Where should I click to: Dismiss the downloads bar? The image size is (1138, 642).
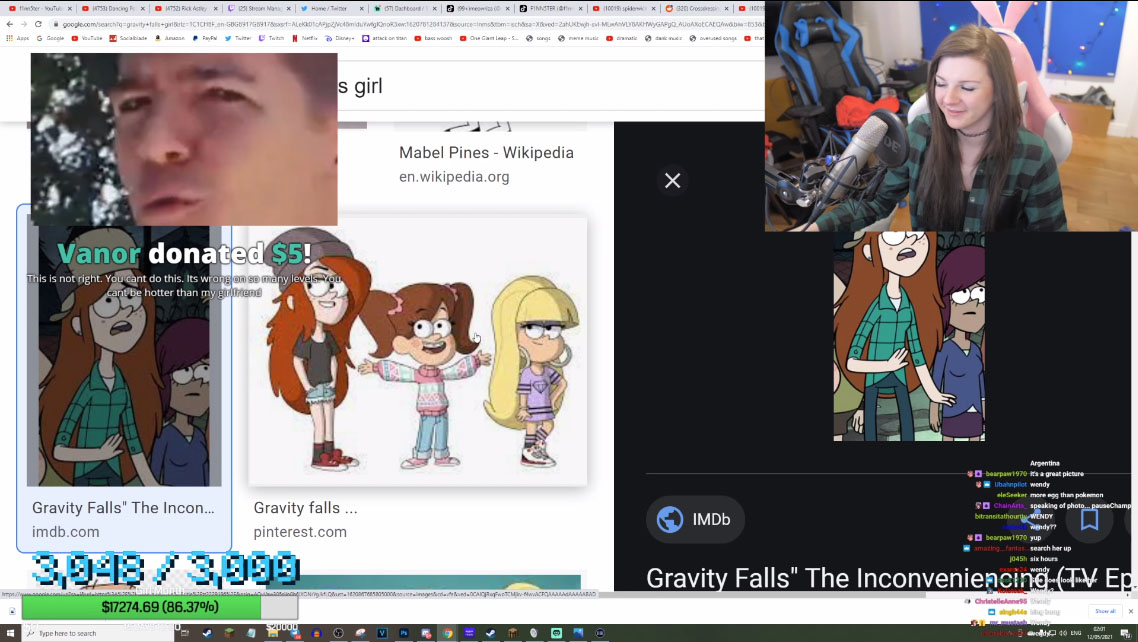(x=1130, y=611)
